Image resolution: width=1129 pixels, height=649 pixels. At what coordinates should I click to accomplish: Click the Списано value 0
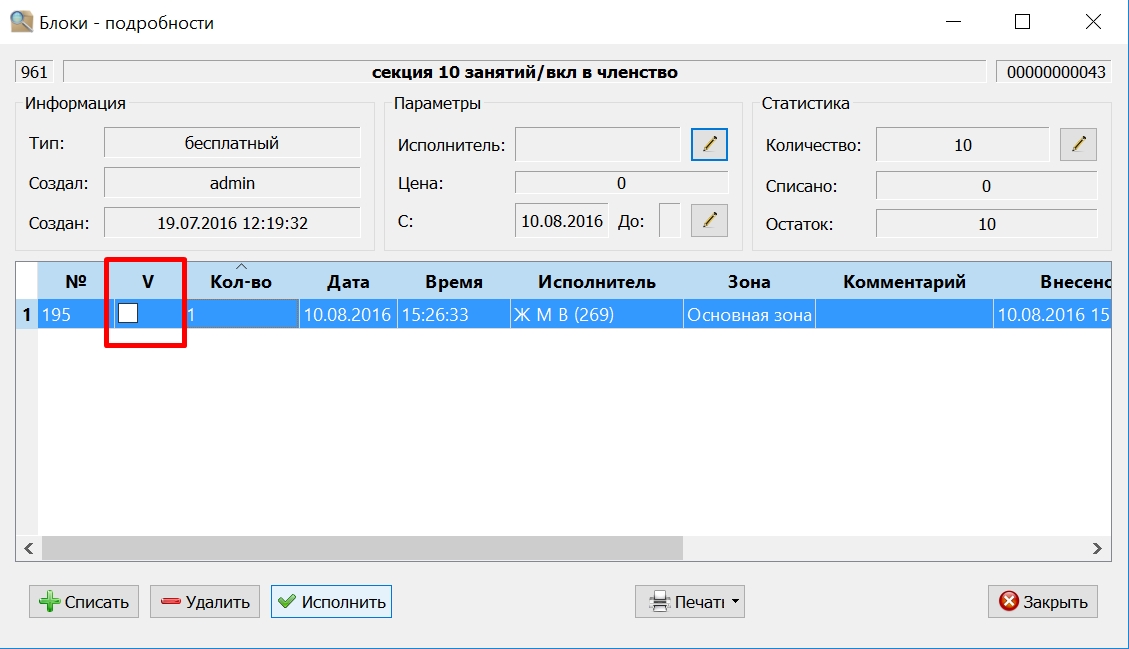click(986, 186)
